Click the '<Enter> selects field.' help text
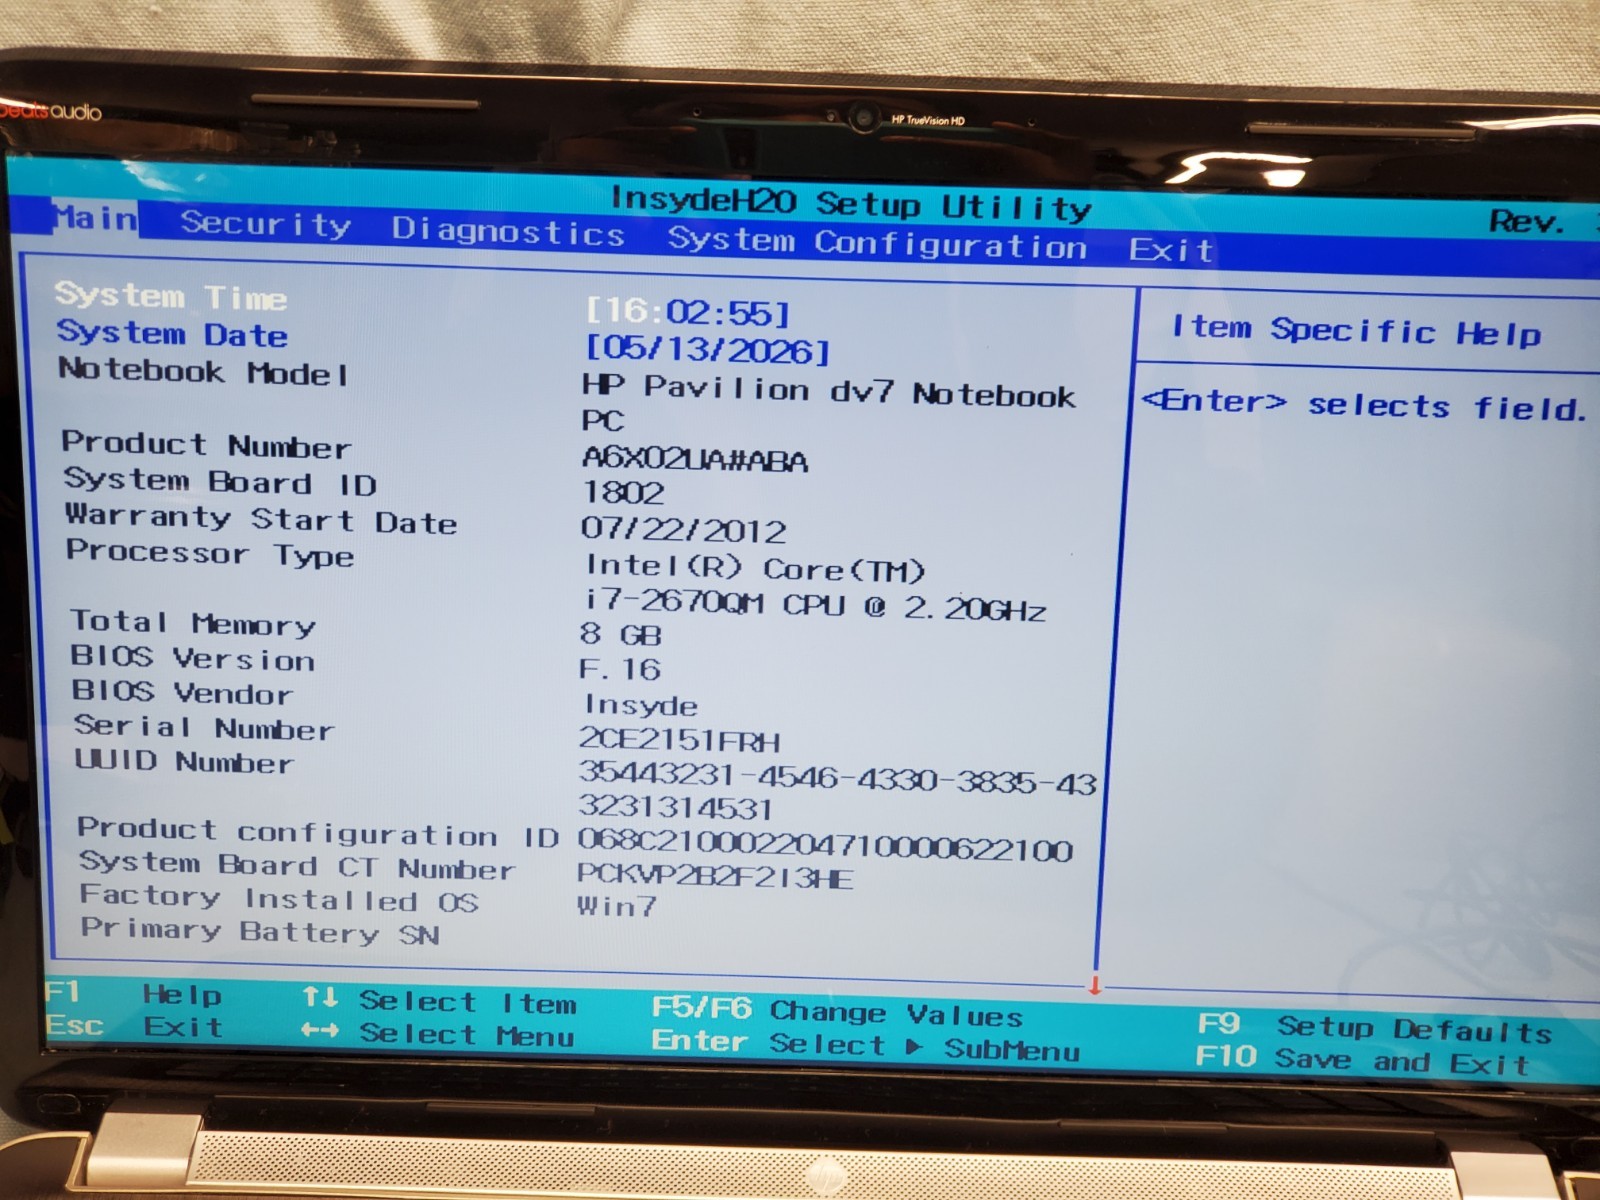Viewport: 1600px width, 1200px height. [1364, 404]
